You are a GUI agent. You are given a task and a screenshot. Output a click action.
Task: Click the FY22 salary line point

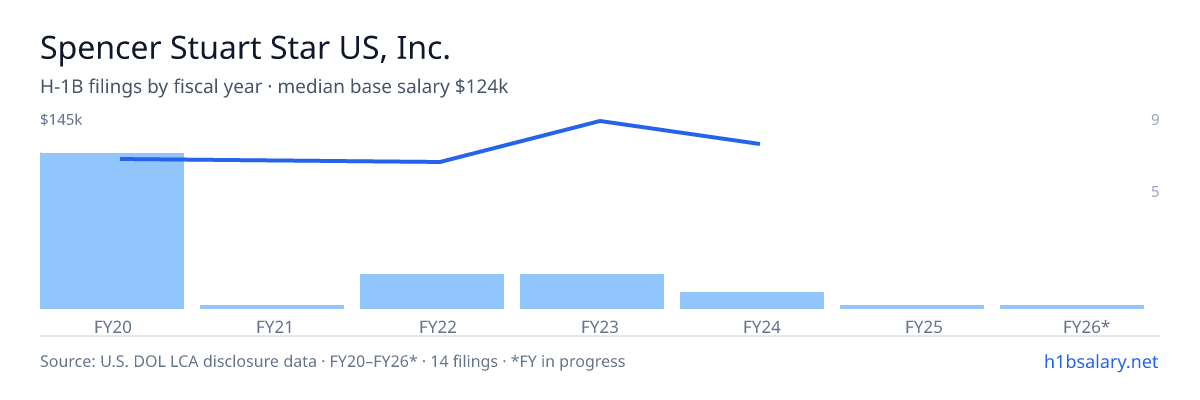pyautogui.click(x=440, y=162)
